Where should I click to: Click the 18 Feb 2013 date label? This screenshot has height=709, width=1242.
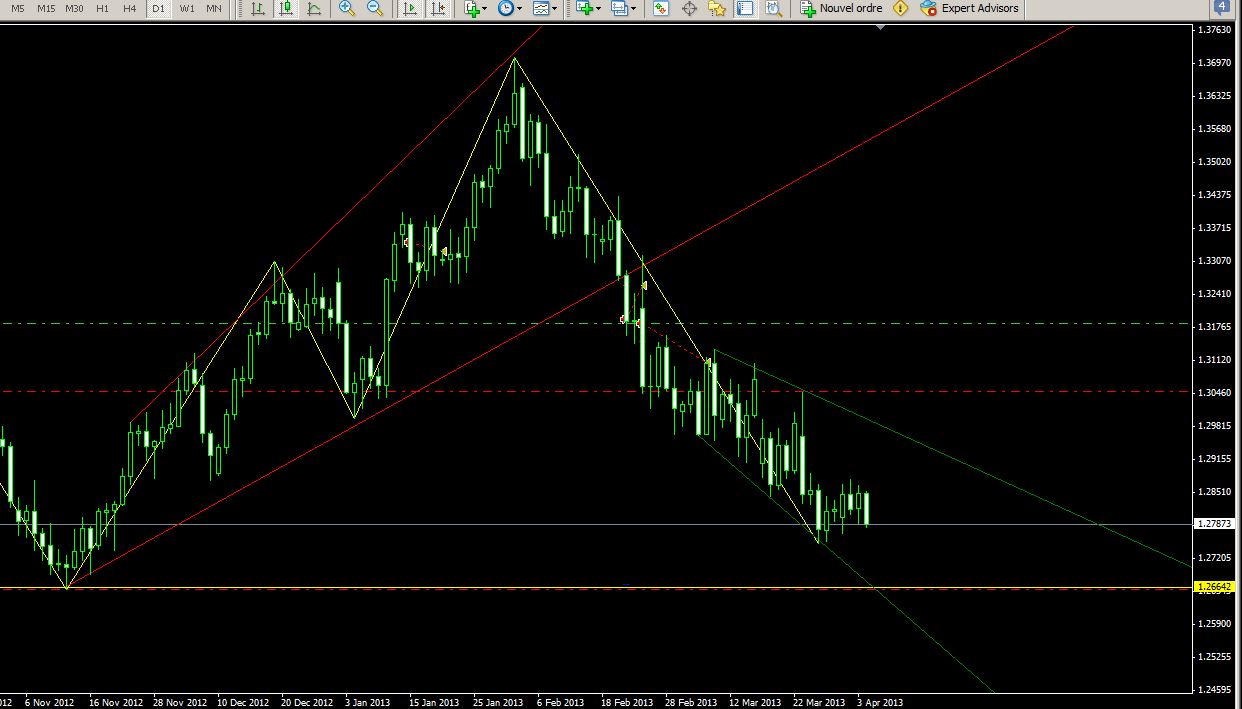pos(627,702)
